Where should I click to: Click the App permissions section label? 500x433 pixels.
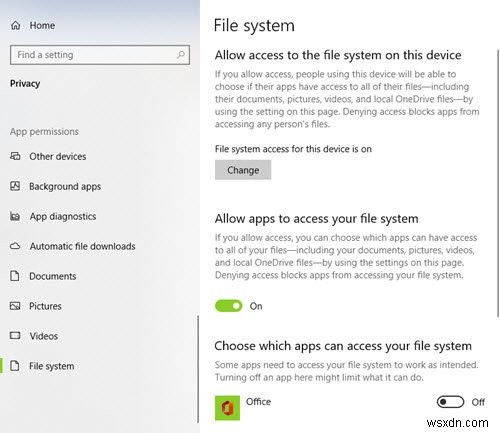(x=44, y=131)
